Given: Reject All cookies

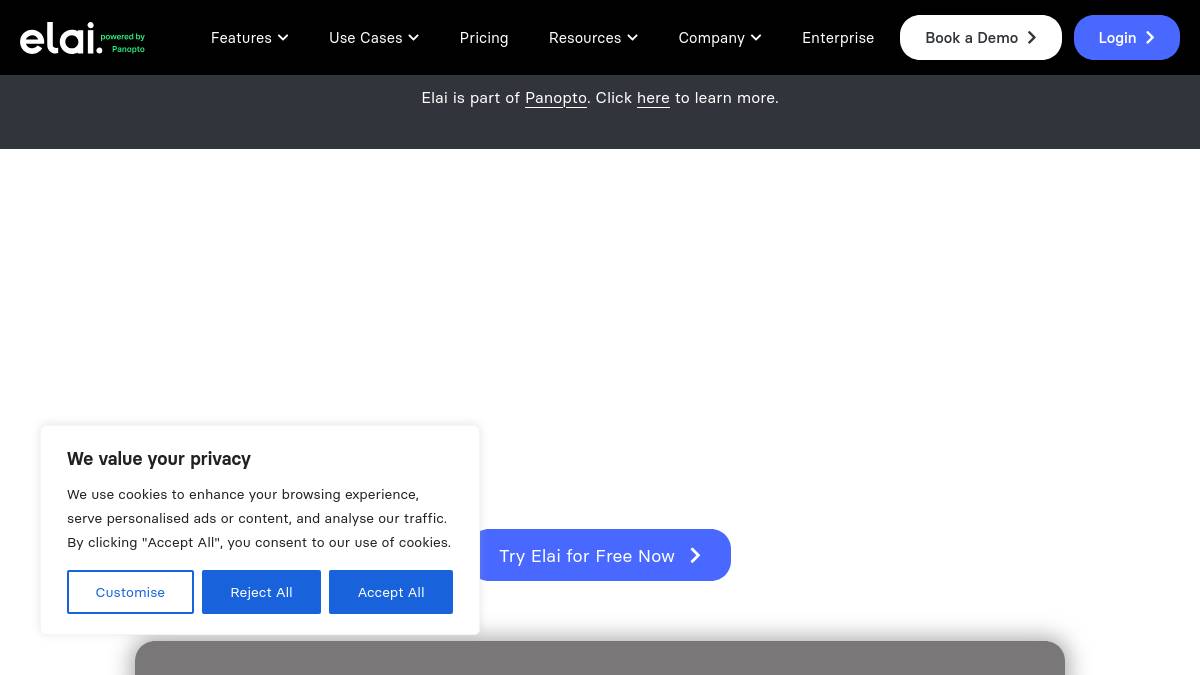Looking at the screenshot, I should click(261, 592).
